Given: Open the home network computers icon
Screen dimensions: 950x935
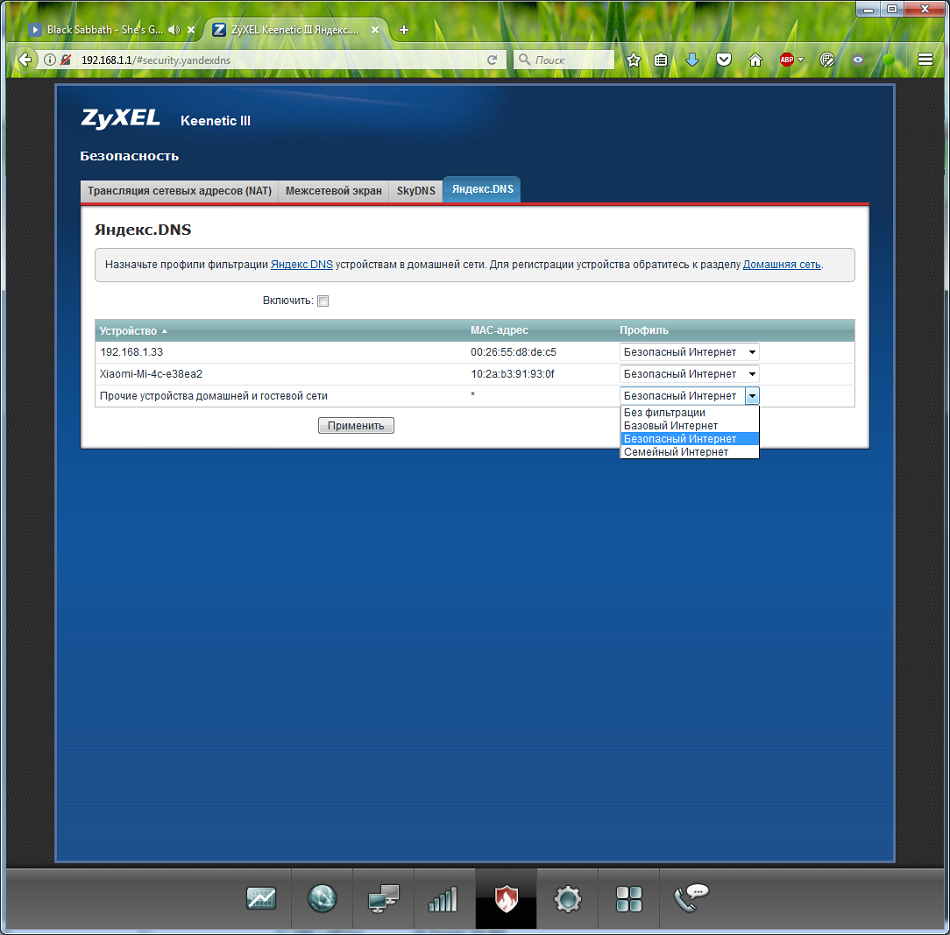Looking at the screenshot, I should pos(384,898).
